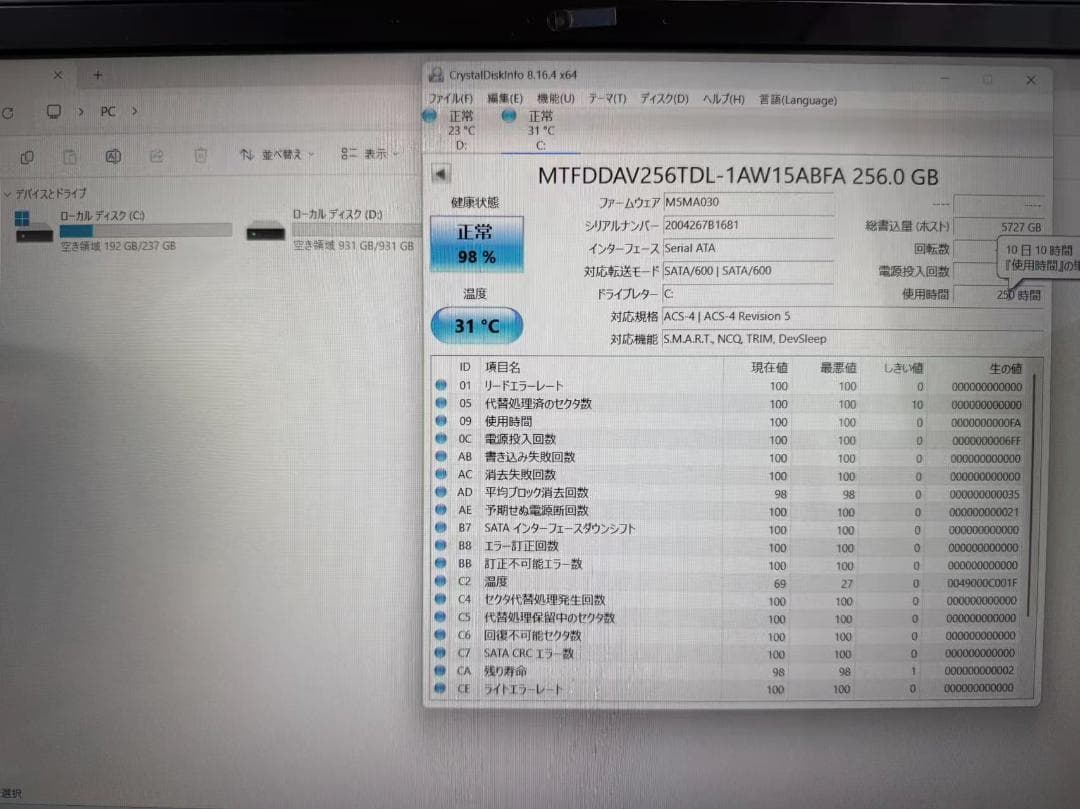Click the left arrow to switch disks

tap(440, 172)
